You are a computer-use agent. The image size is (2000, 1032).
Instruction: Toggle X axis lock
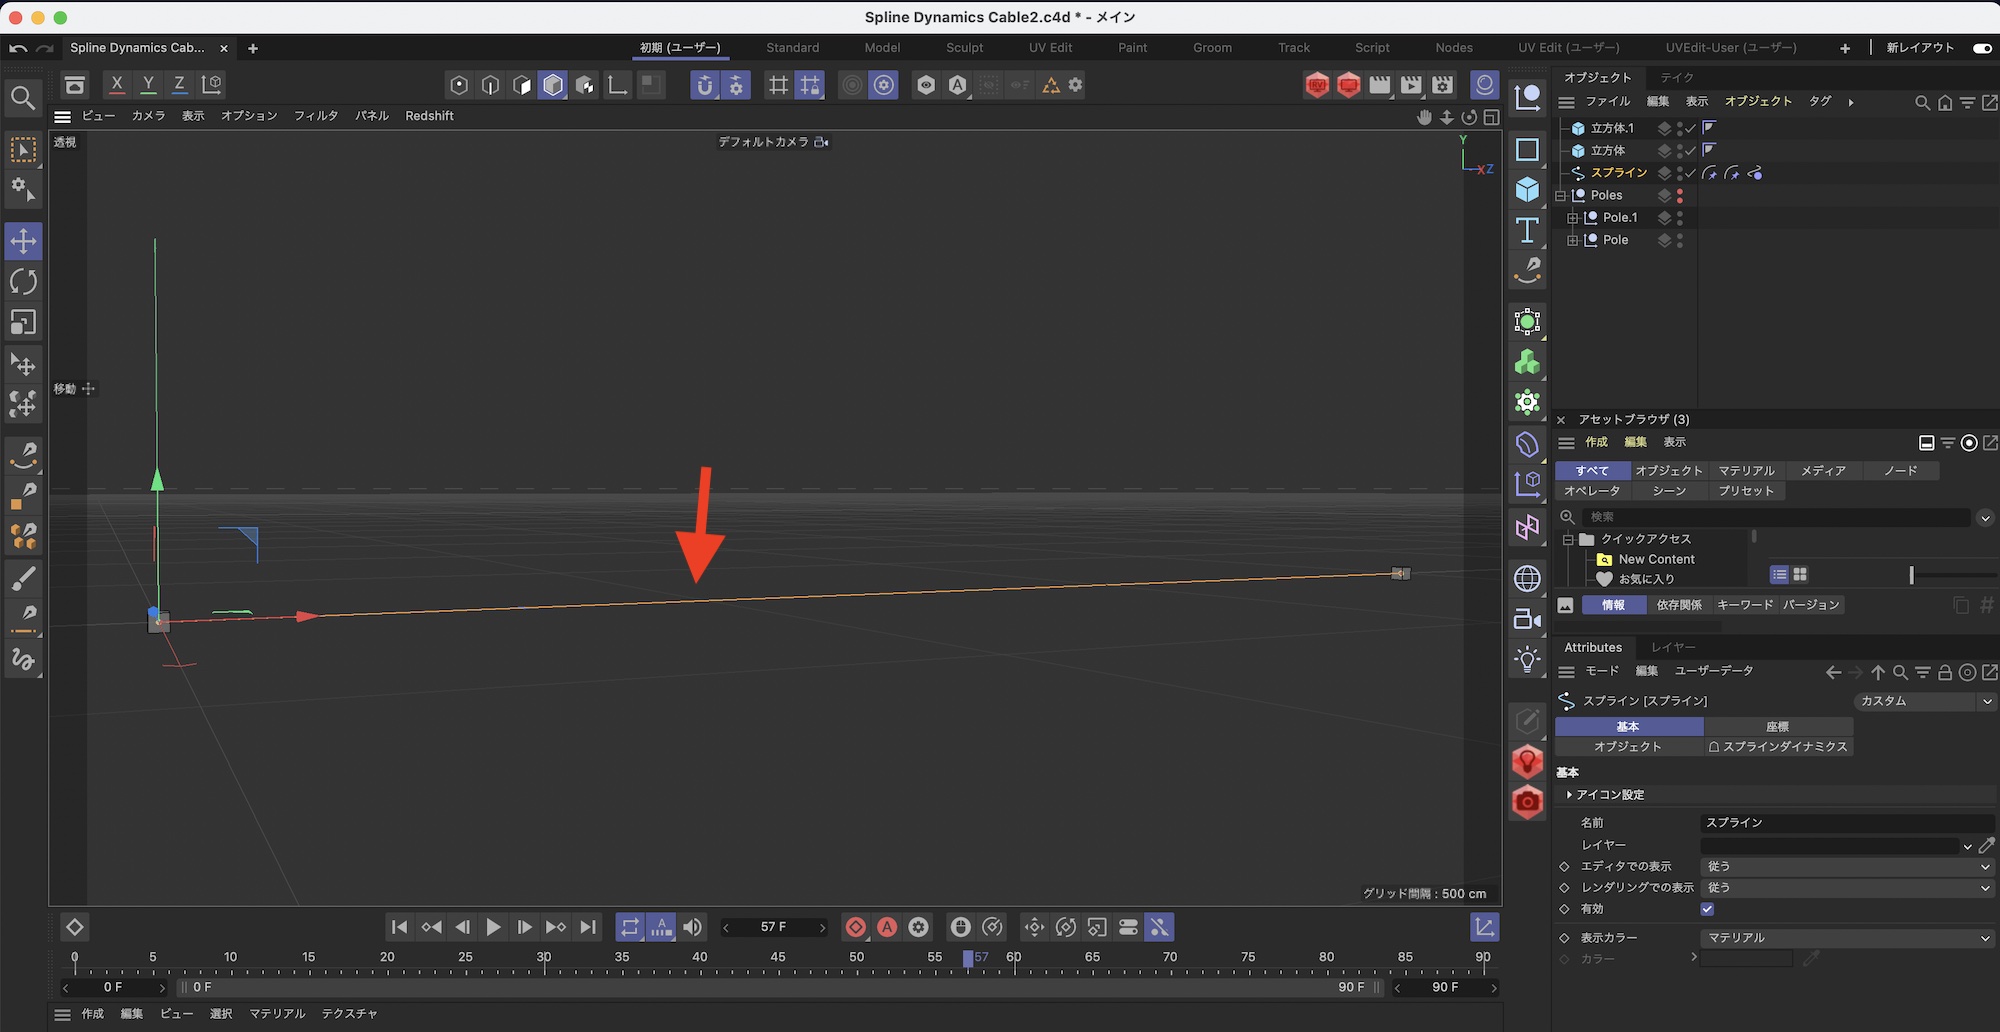point(117,85)
